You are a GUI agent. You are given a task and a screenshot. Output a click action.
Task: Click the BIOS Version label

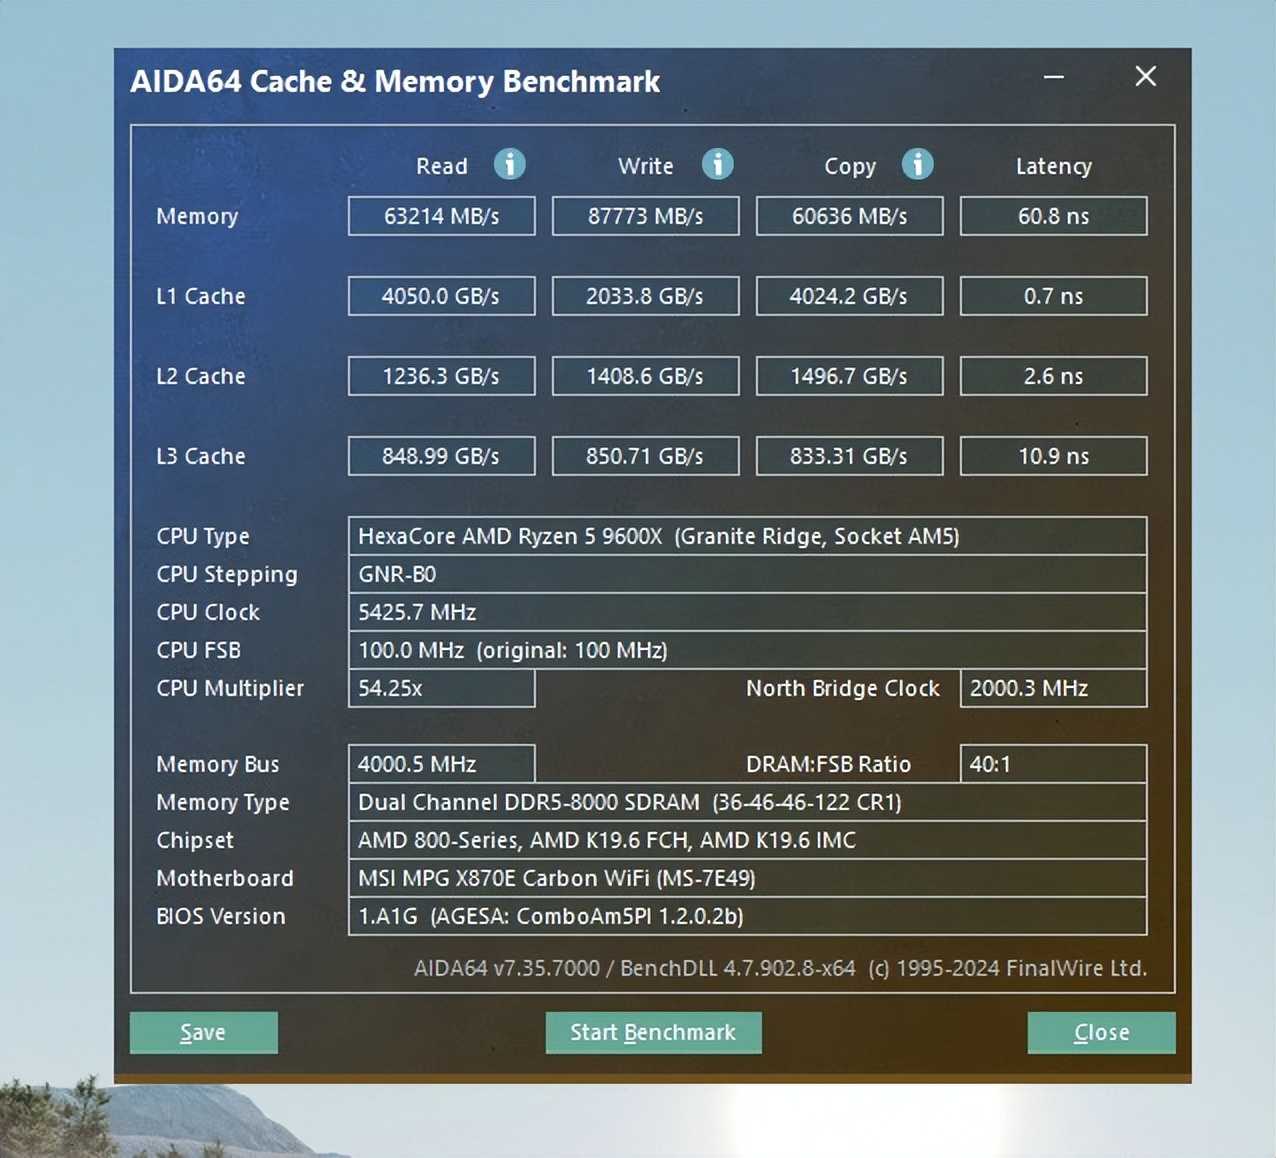pyautogui.click(x=221, y=916)
